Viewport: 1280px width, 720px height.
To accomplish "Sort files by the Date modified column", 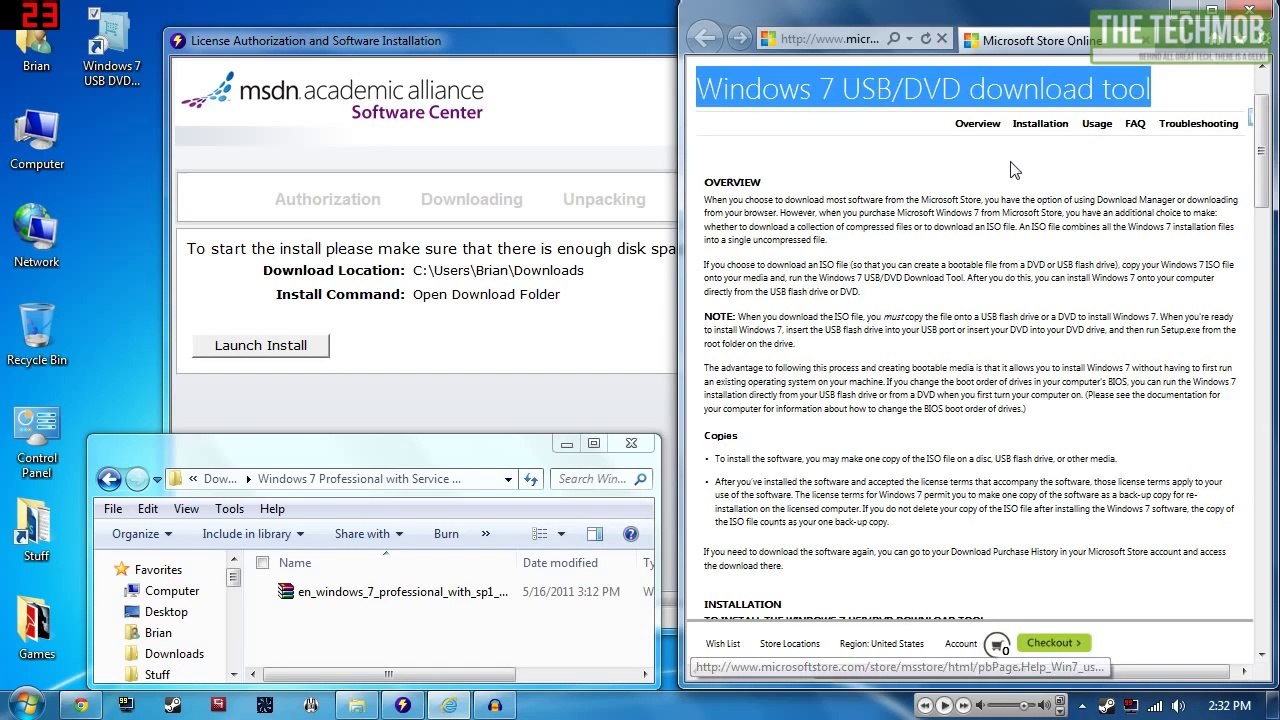I will point(560,563).
